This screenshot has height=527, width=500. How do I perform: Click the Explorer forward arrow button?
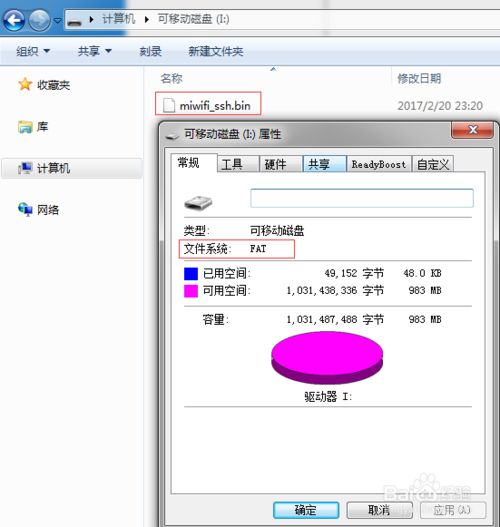tap(39, 21)
